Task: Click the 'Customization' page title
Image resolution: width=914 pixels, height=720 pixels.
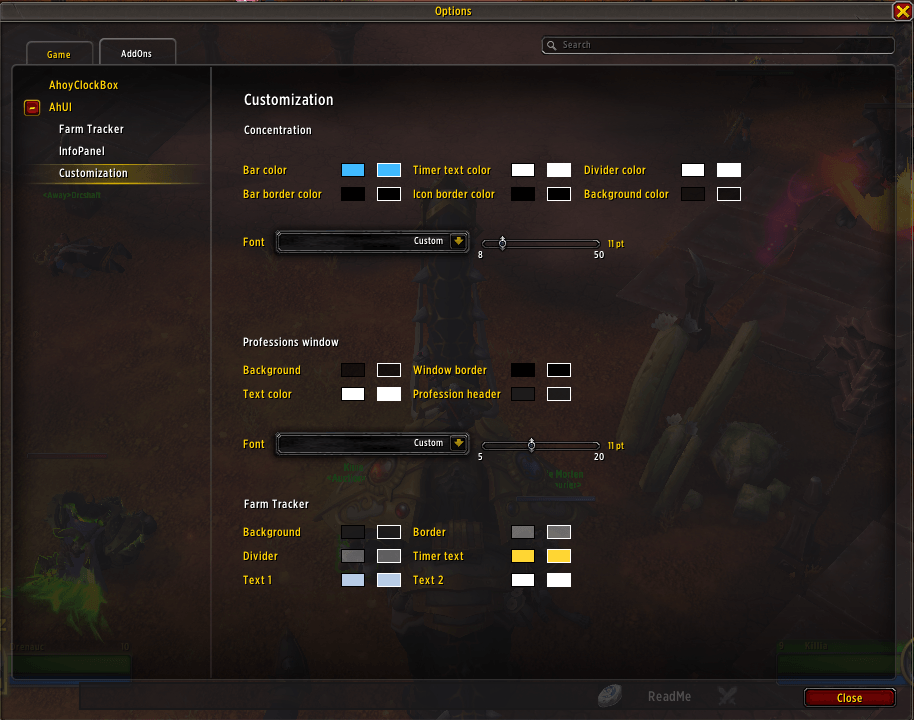Action: pos(289,100)
